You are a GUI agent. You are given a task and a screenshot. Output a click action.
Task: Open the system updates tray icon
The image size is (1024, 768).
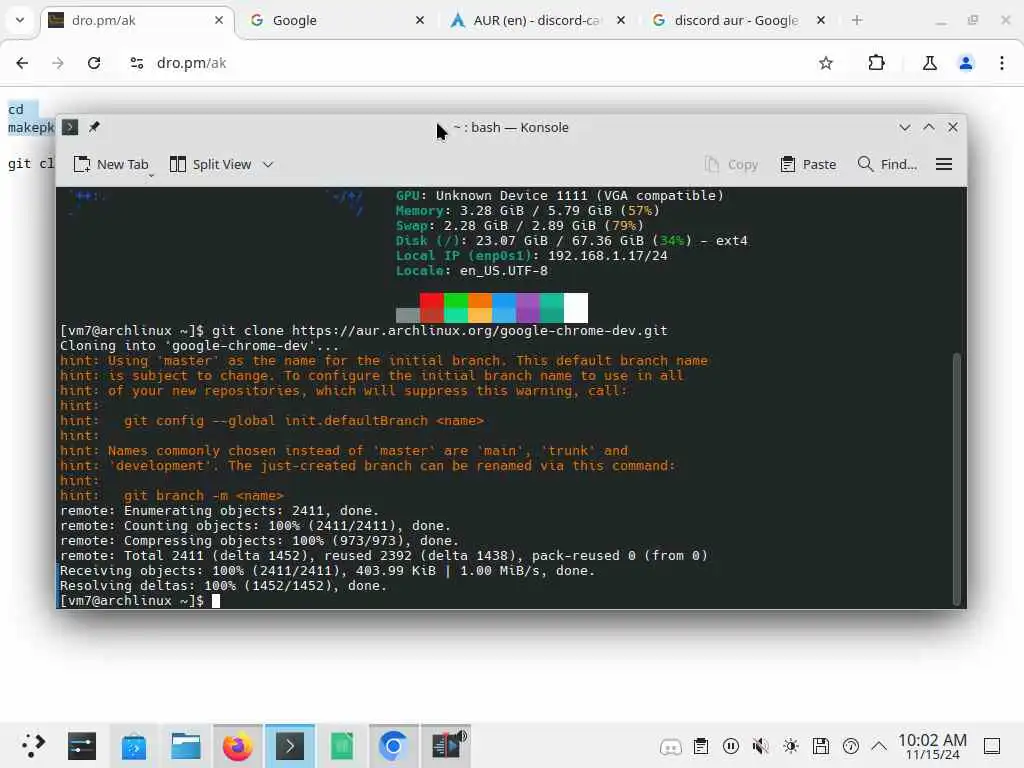pyautogui.click(x=851, y=746)
